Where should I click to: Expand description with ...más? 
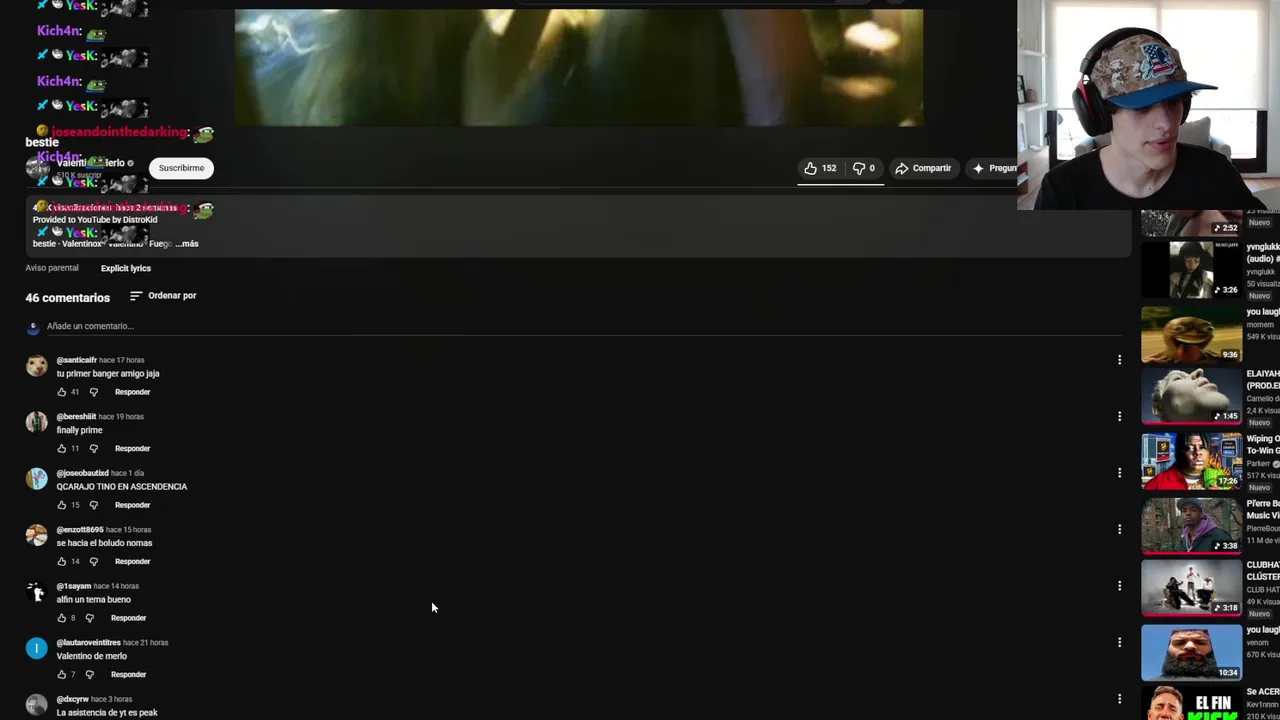(x=187, y=243)
